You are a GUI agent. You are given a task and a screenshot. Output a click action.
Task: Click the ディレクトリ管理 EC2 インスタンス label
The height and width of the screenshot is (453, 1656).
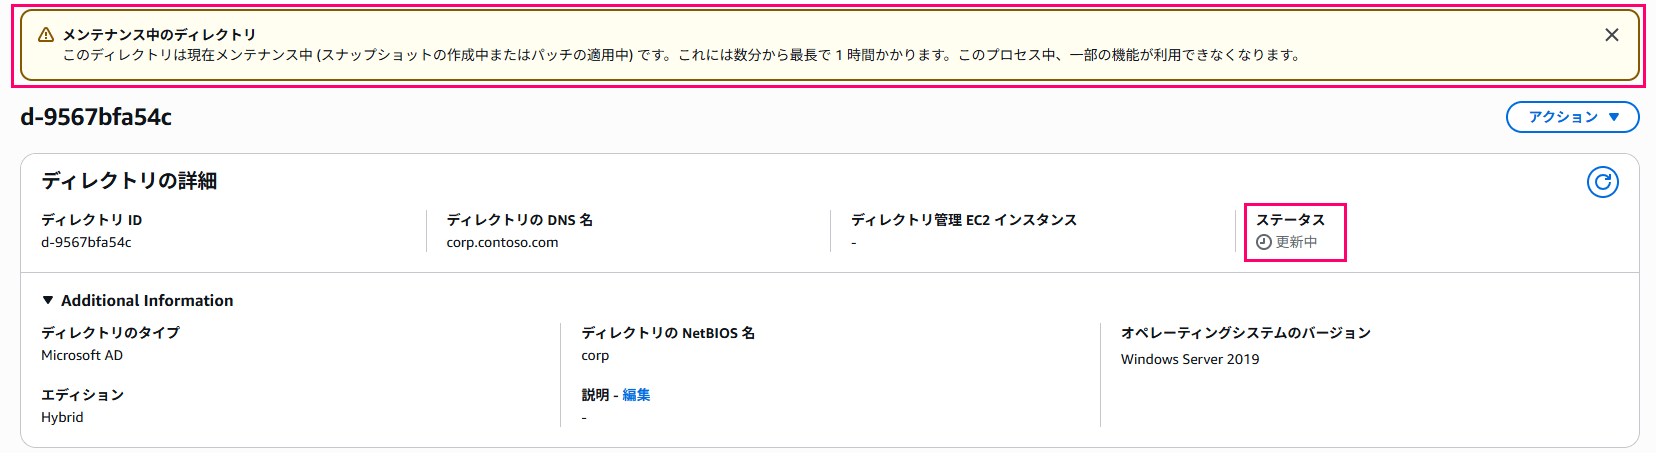tap(964, 220)
